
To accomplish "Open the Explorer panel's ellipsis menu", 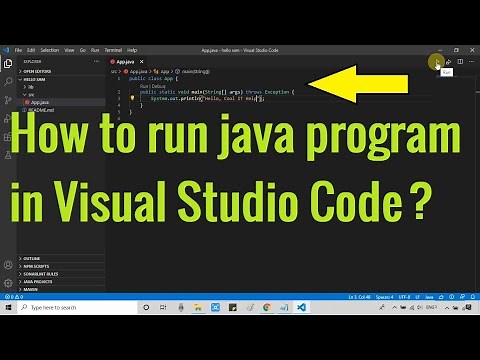I will [96, 61].
